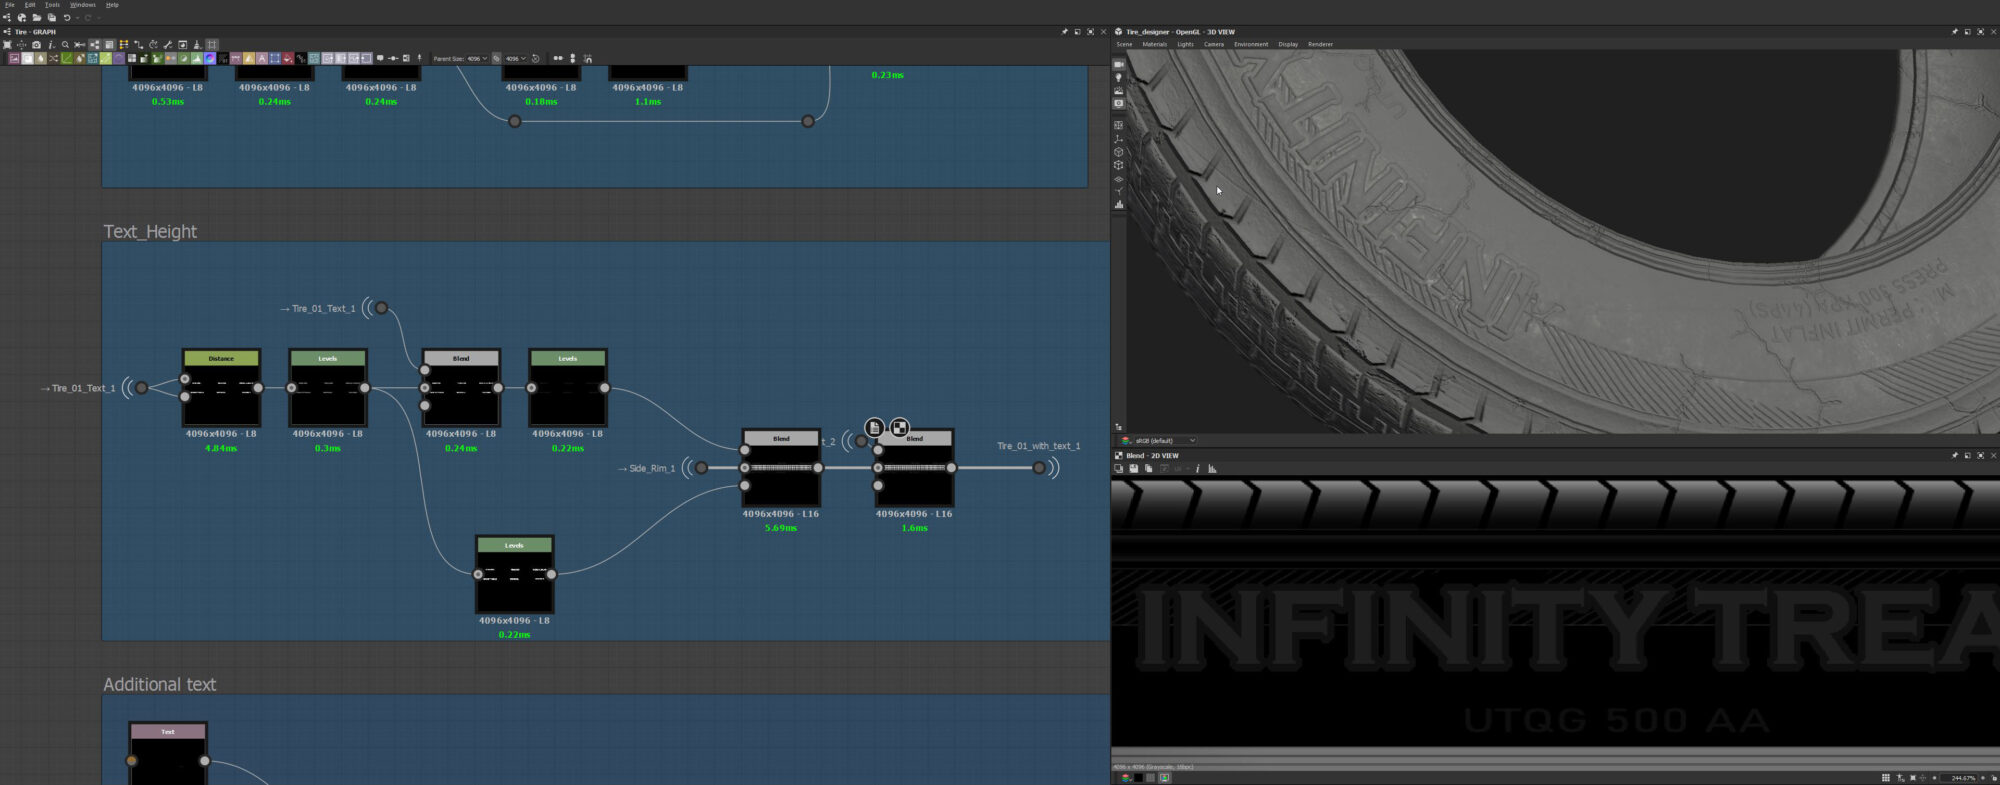Click the video camera icon in 3D view

pyautogui.click(x=1118, y=64)
